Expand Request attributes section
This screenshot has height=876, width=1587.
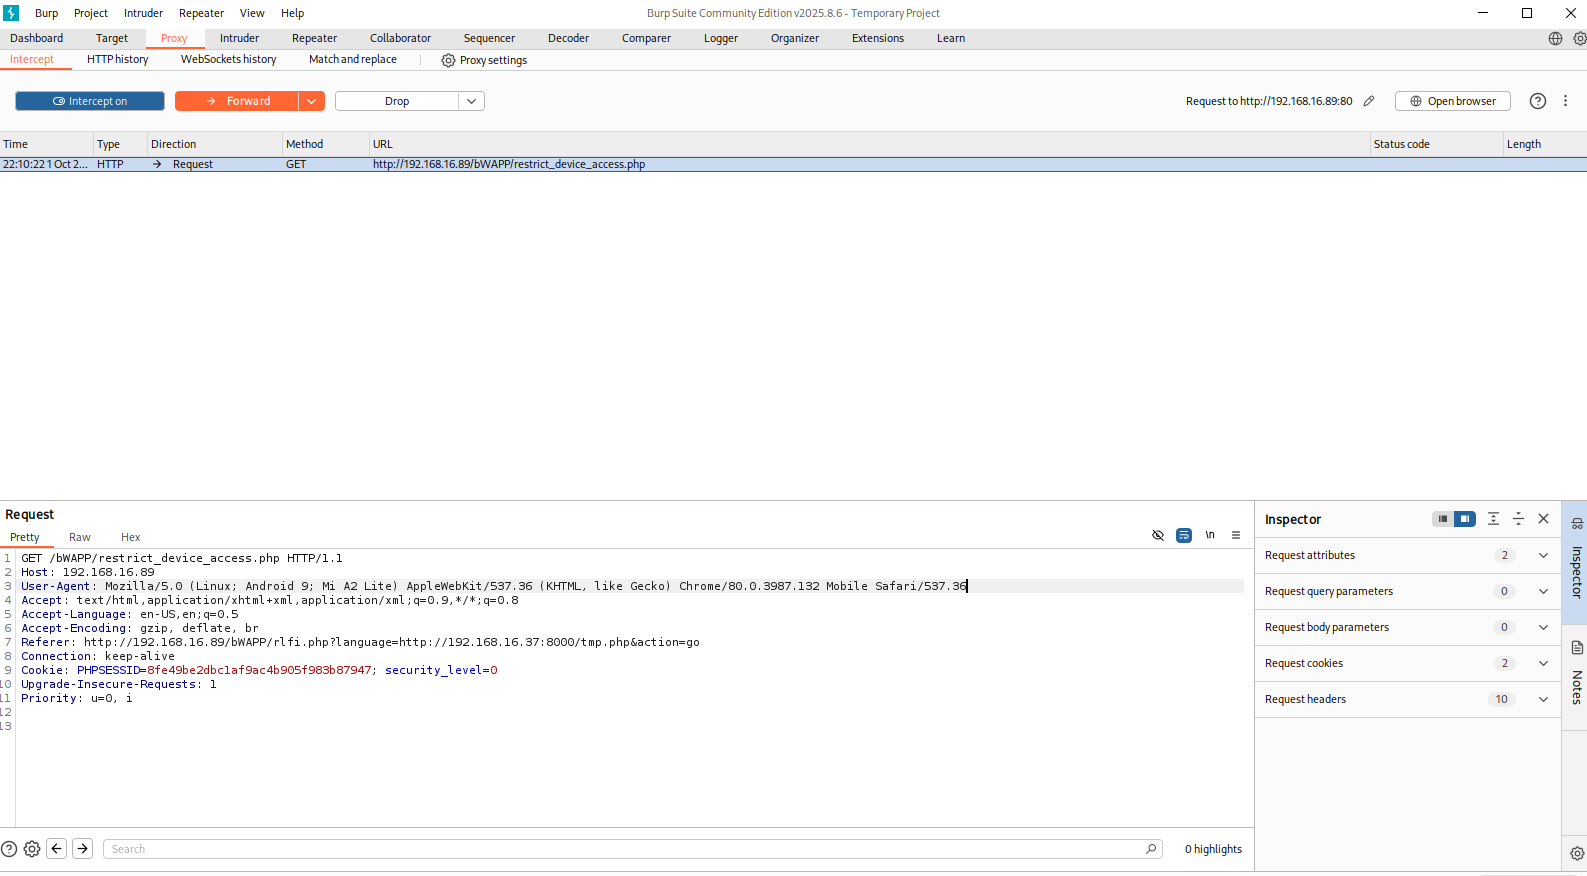point(1408,555)
